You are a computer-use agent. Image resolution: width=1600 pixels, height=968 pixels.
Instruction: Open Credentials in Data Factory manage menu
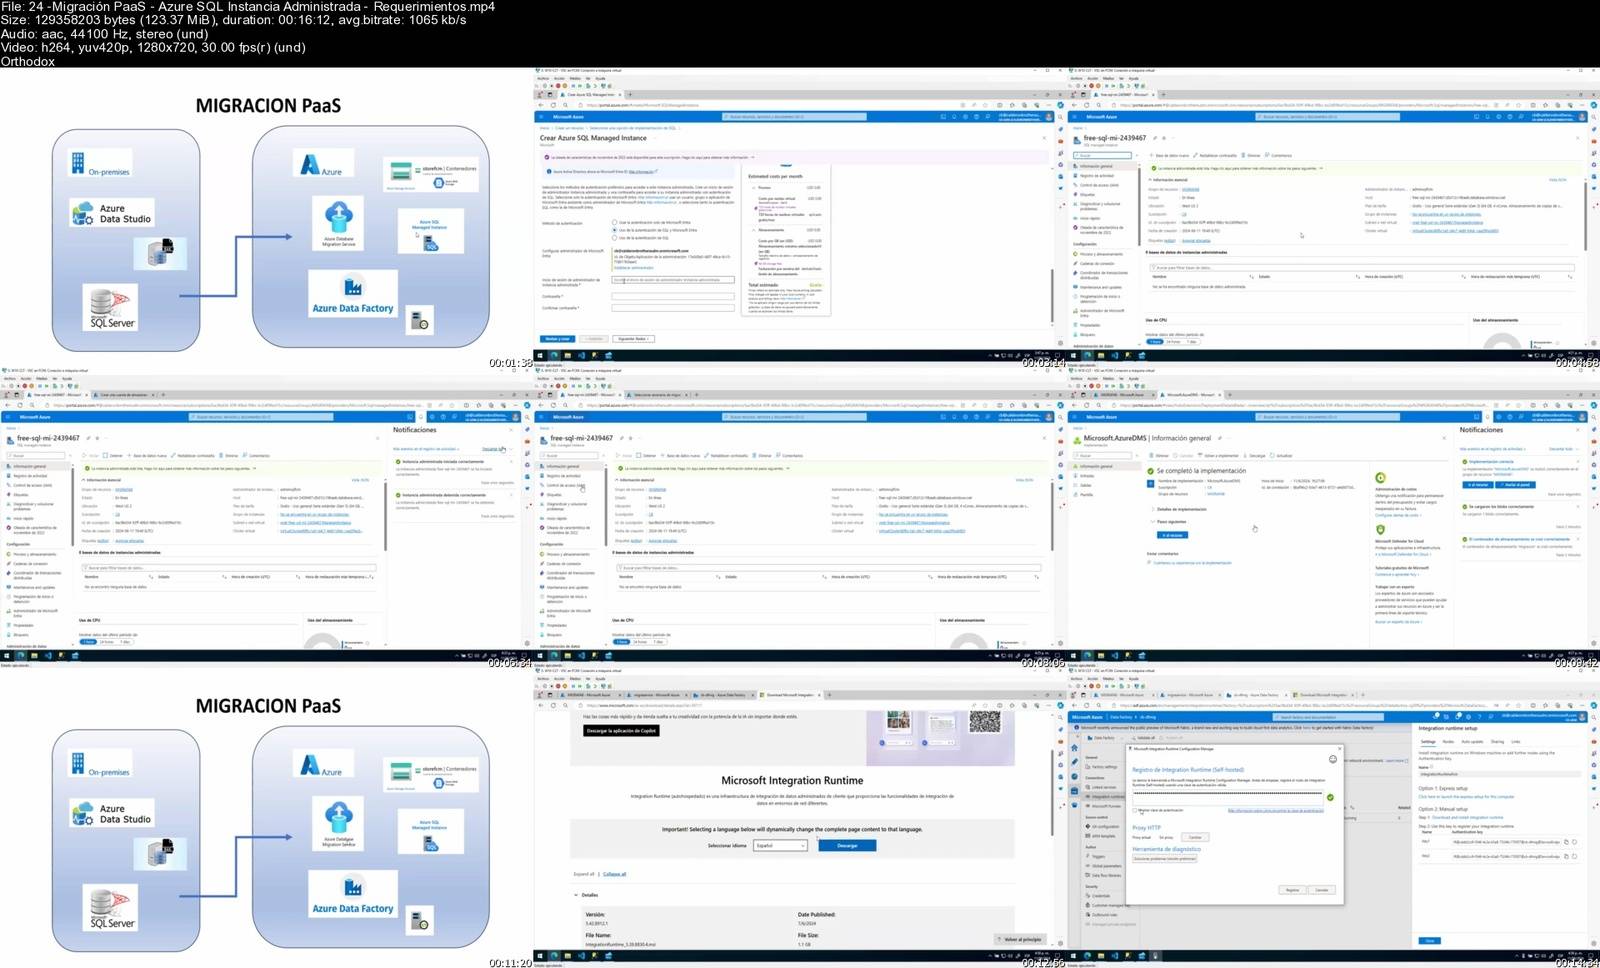coord(1100,895)
